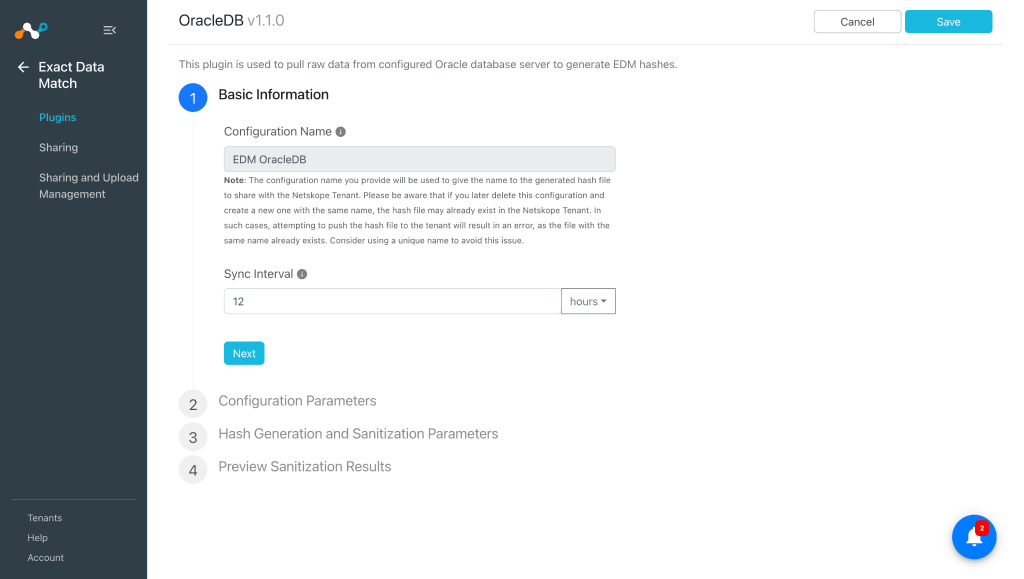The width and height of the screenshot is (1024, 579).
Task: Click the Next button
Action: (x=244, y=353)
